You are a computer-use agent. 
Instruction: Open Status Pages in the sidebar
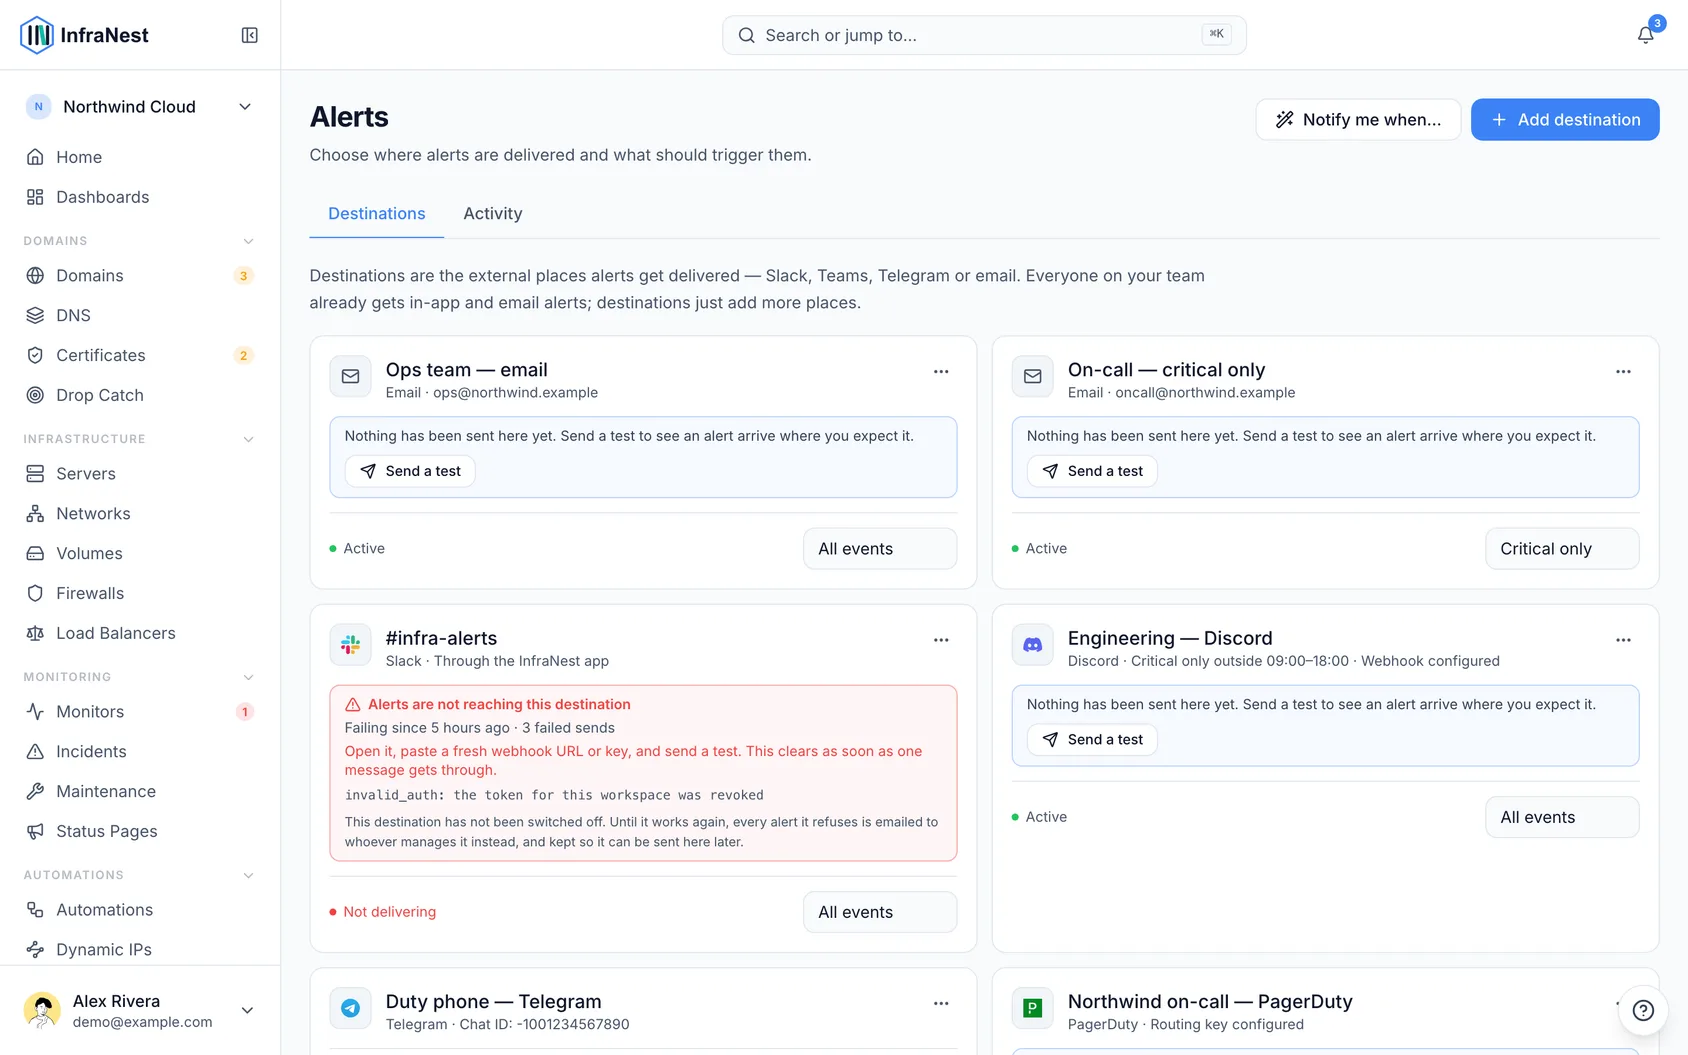pos(140,831)
